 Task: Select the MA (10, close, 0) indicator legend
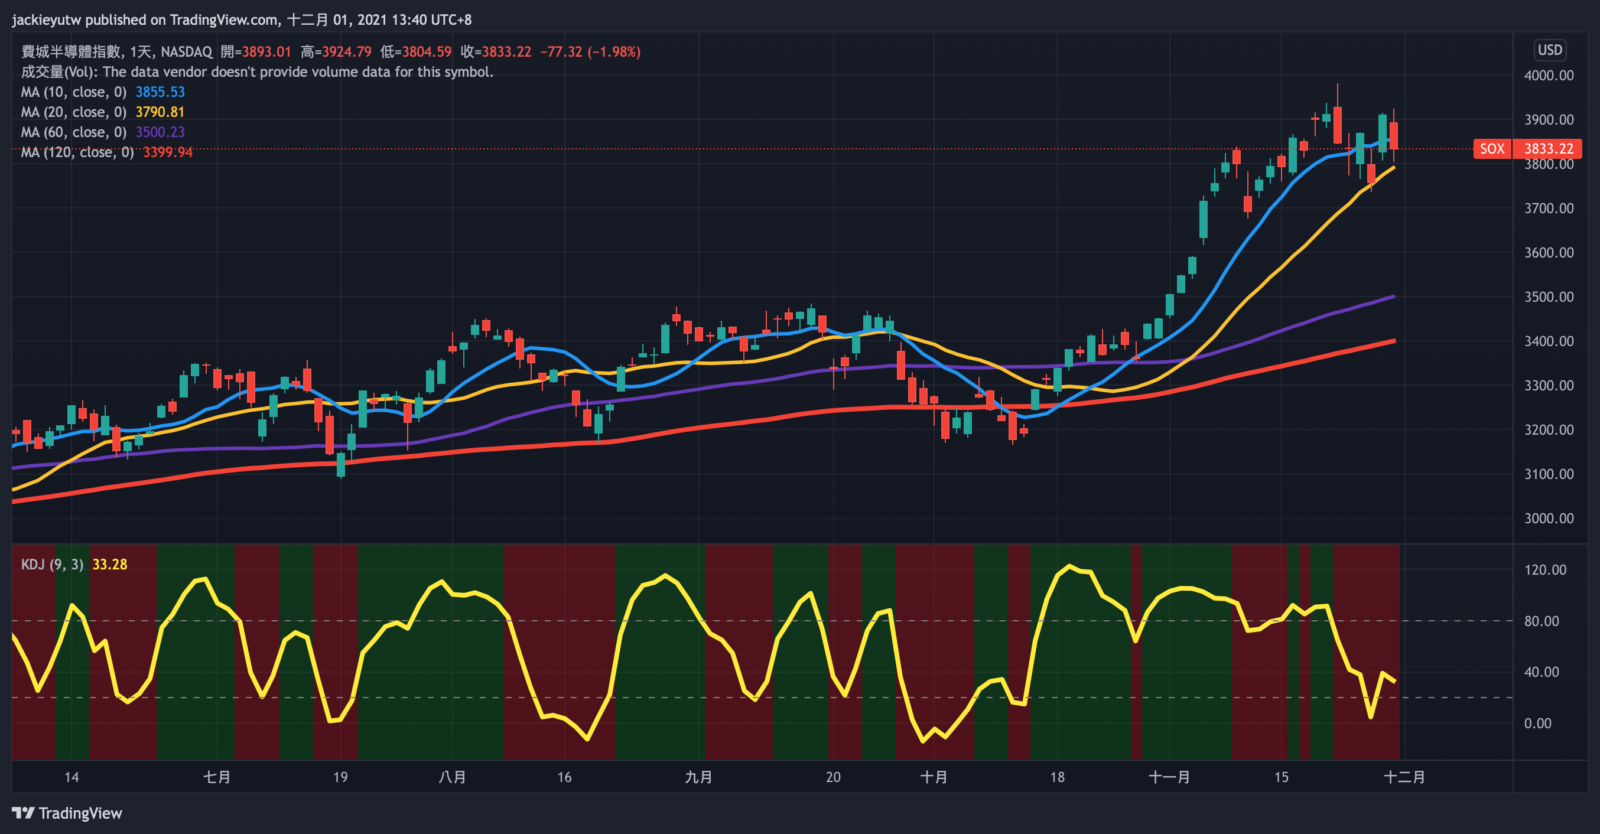(x=74, y=92)
